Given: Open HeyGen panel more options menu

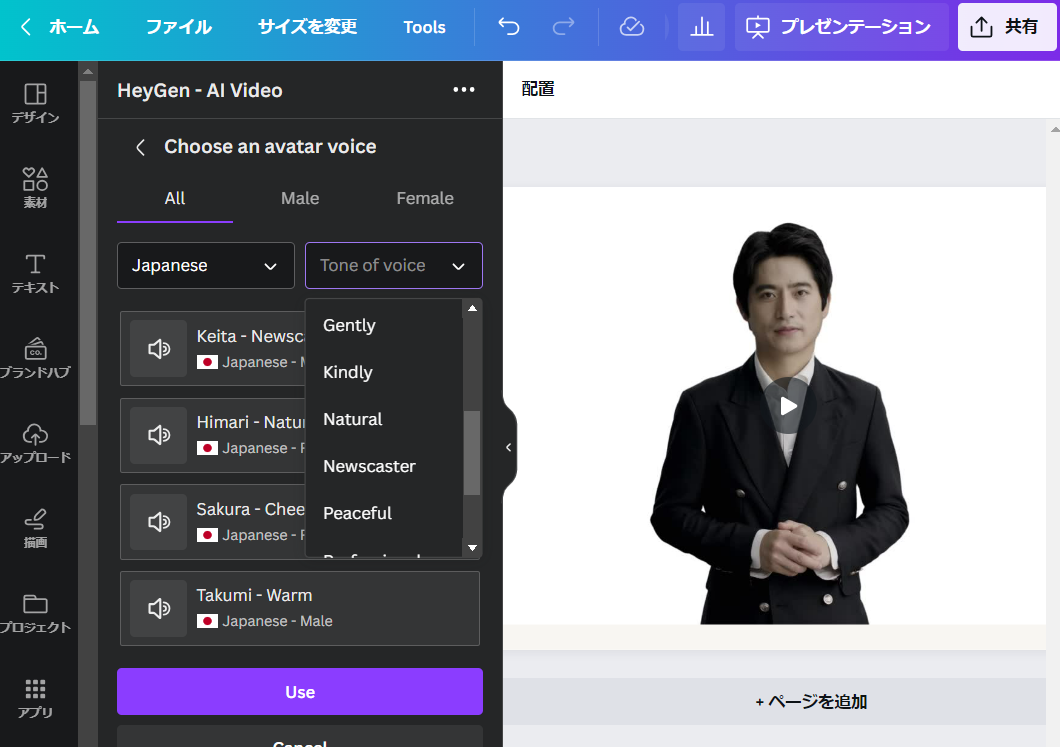Looking at the screenshot, I should pyautogui.click(x=464, y=90).
